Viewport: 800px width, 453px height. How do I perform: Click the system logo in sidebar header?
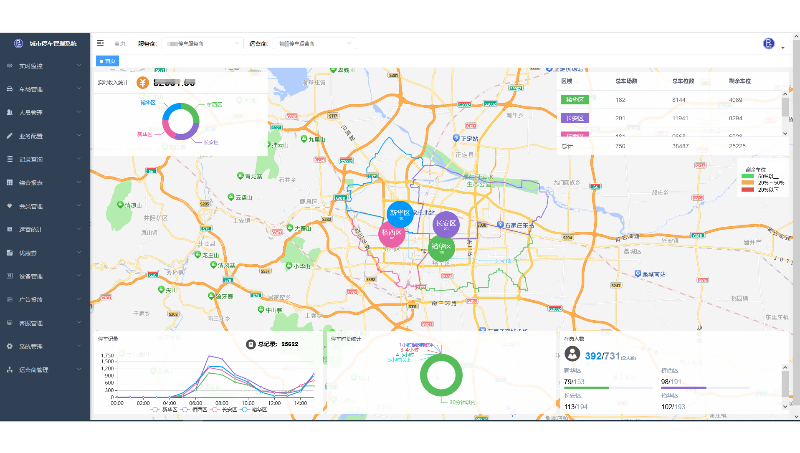click(x=18, y=43)
